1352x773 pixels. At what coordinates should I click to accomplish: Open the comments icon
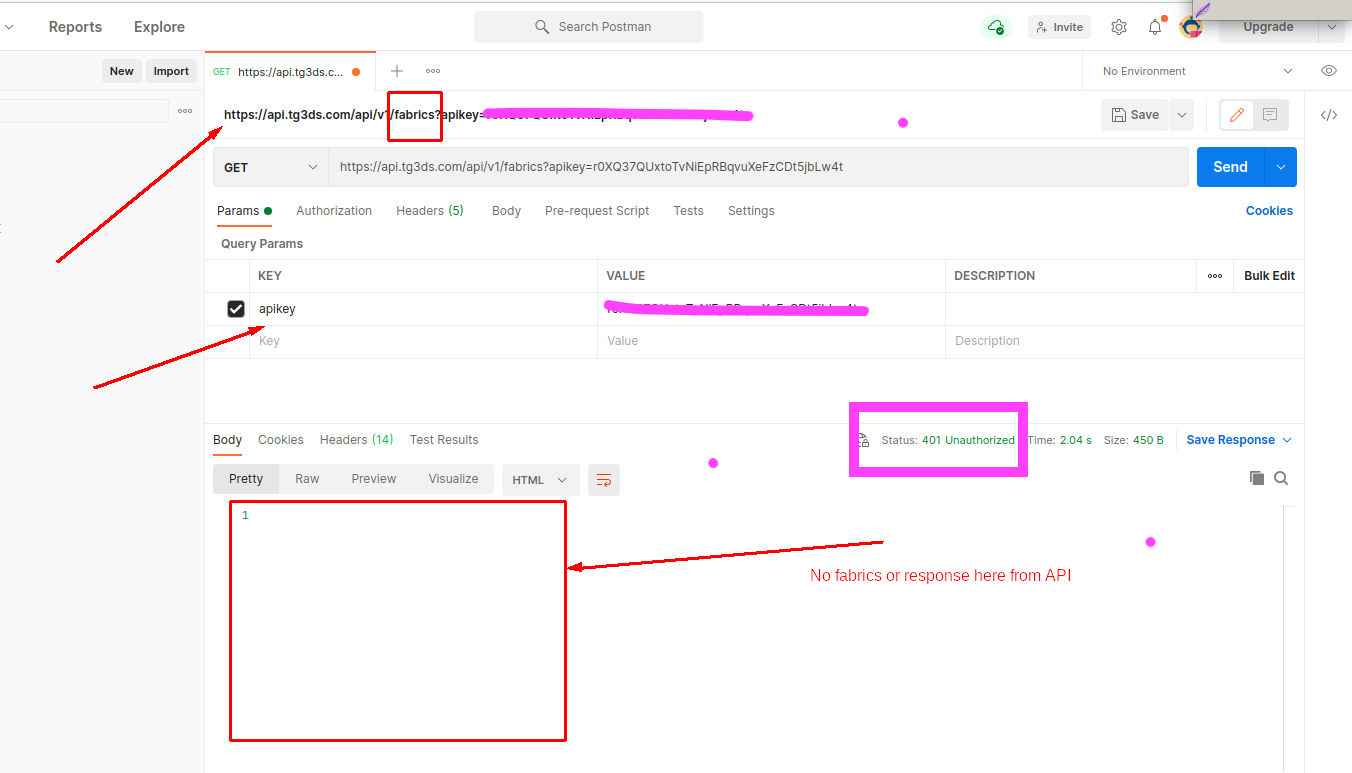(x=1270, y=115)
